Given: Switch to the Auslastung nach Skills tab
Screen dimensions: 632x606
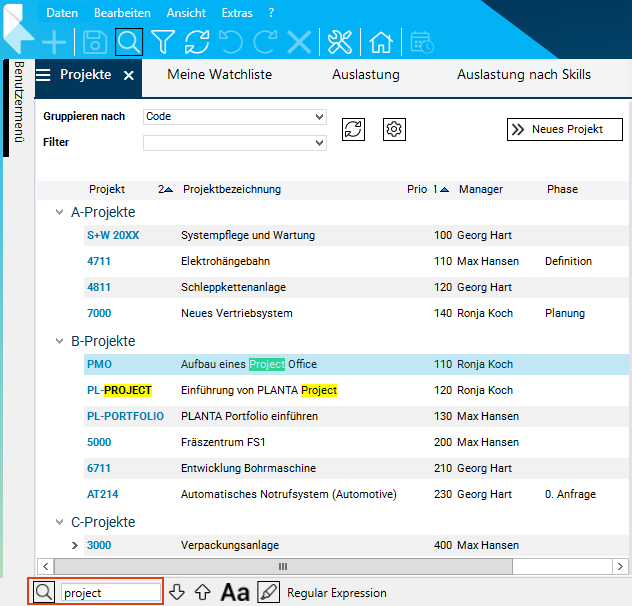Looking at the screenshot, I should [523, 75].
